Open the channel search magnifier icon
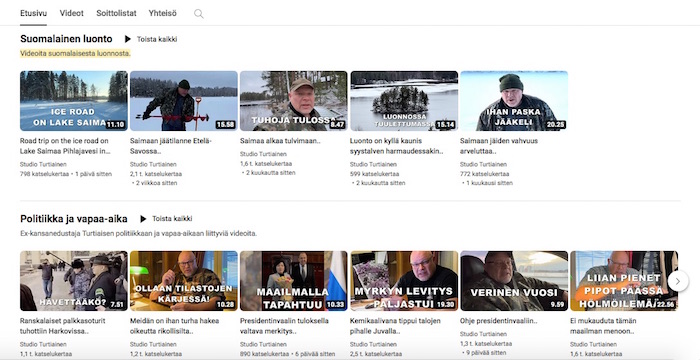The width and height of the screenshot is (700, 360). point(199,14)
